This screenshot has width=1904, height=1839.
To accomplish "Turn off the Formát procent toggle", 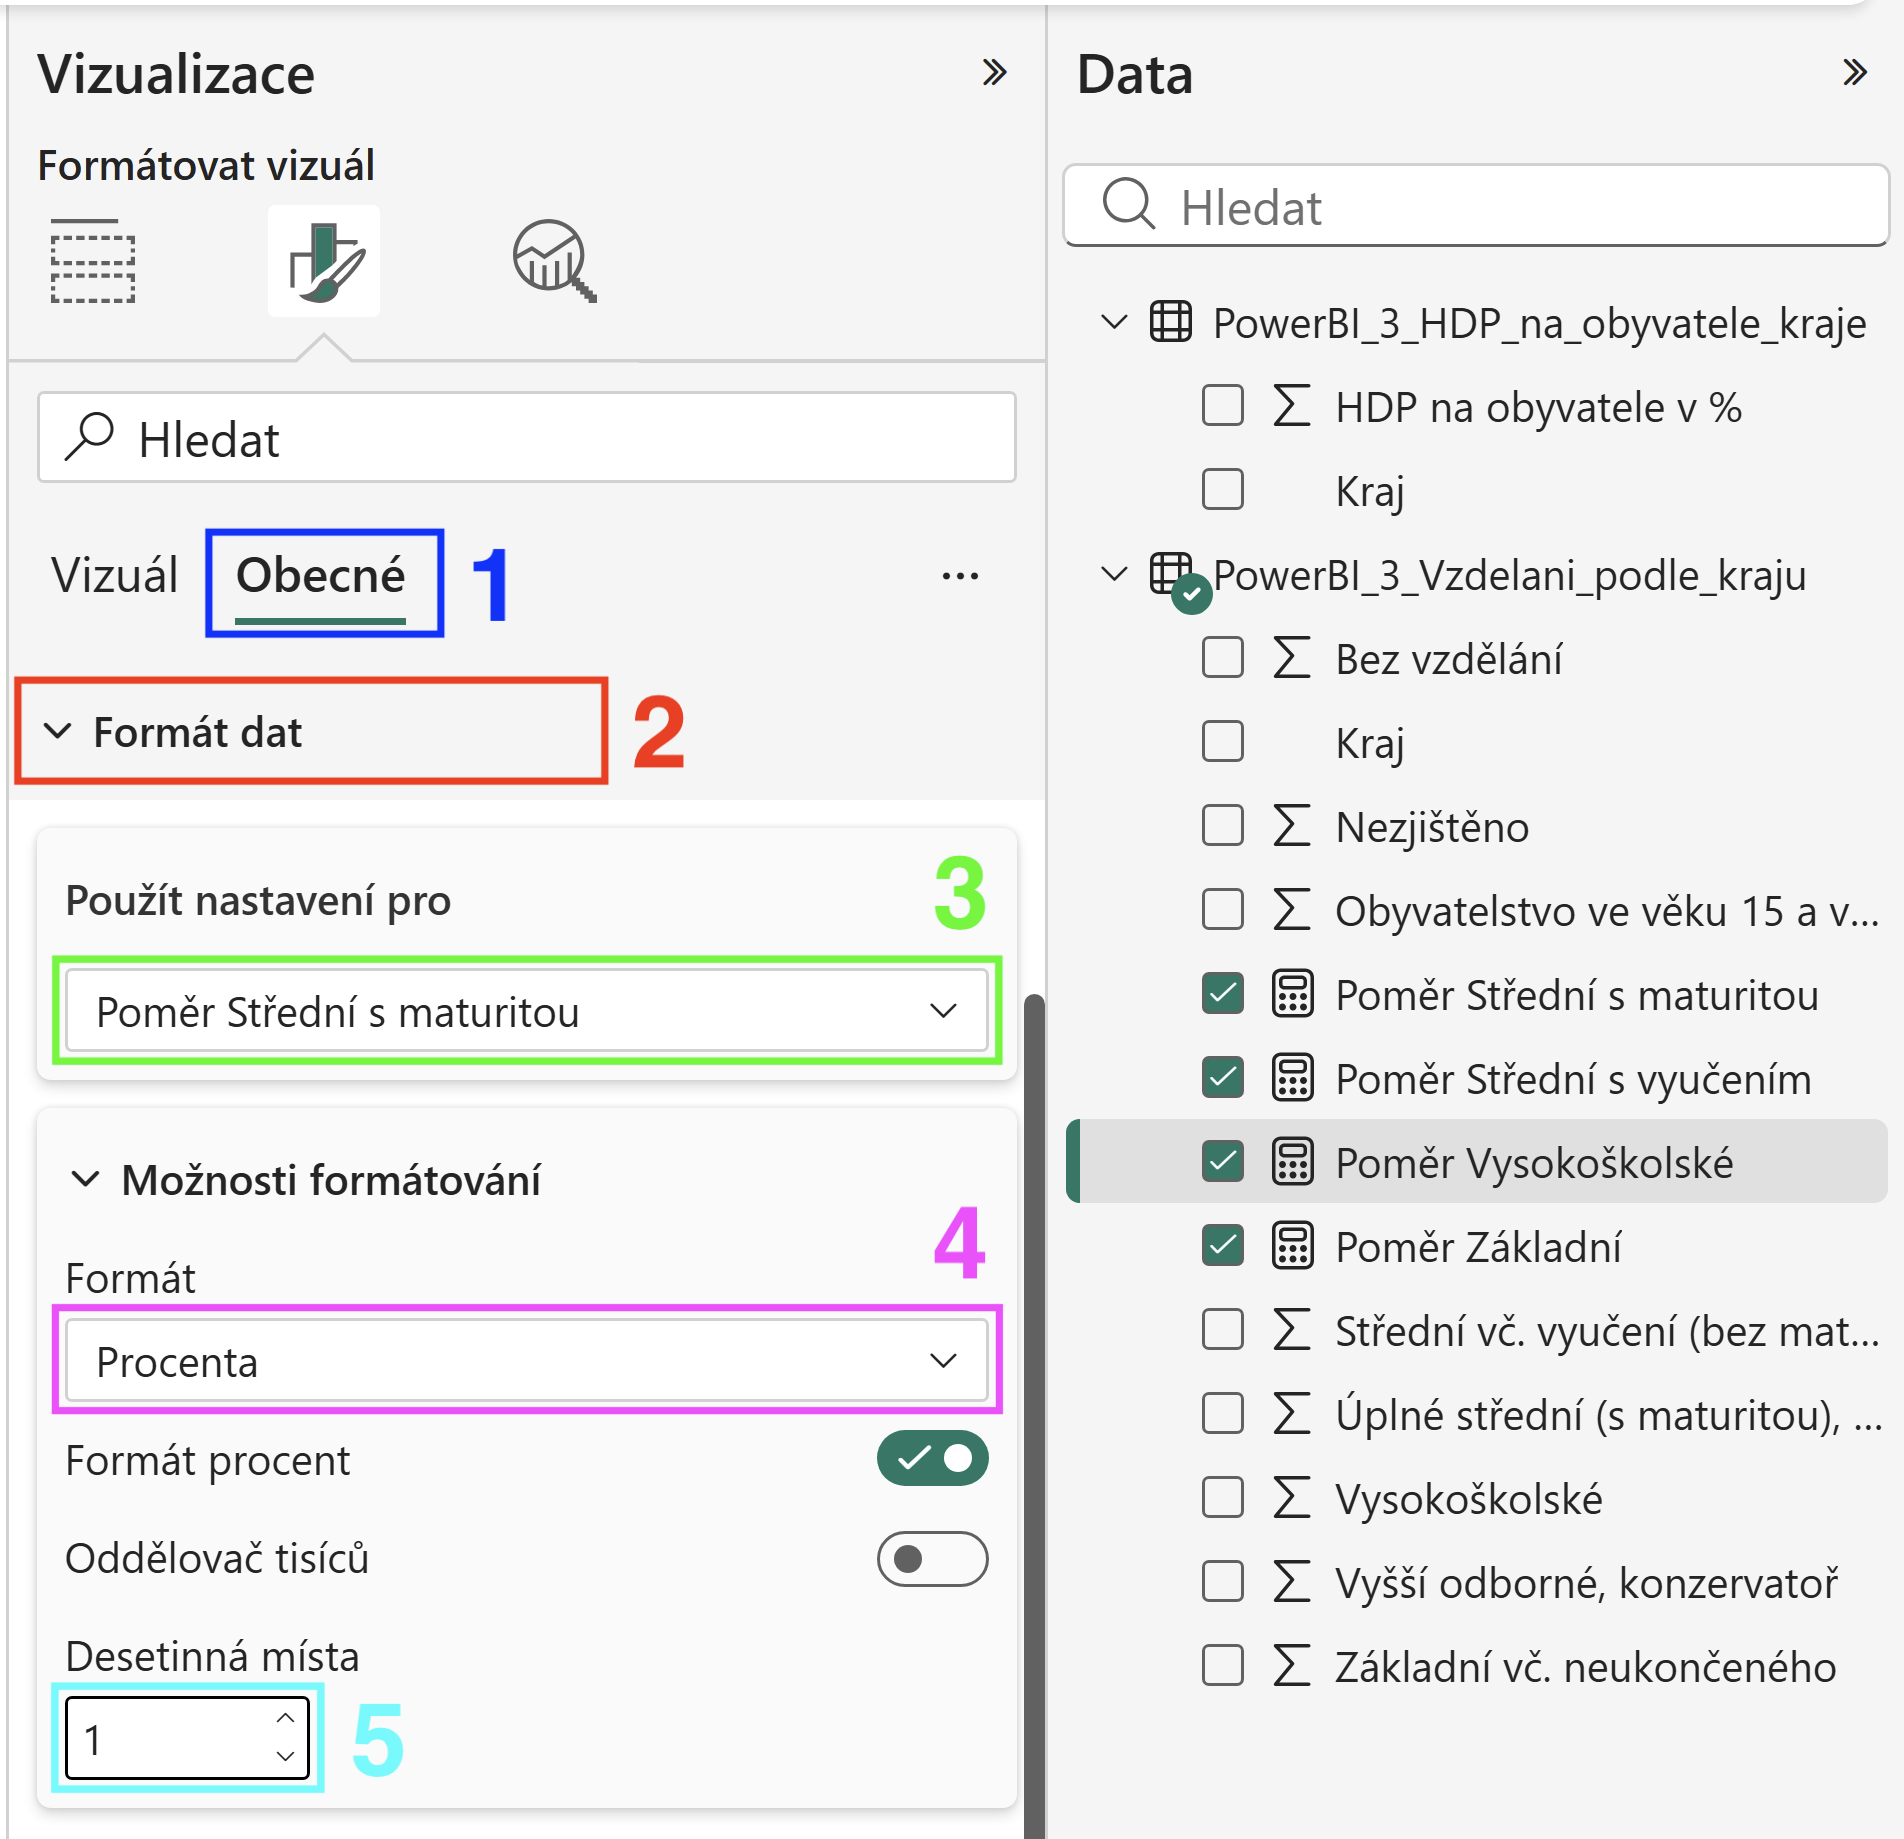I will 932,1459.
